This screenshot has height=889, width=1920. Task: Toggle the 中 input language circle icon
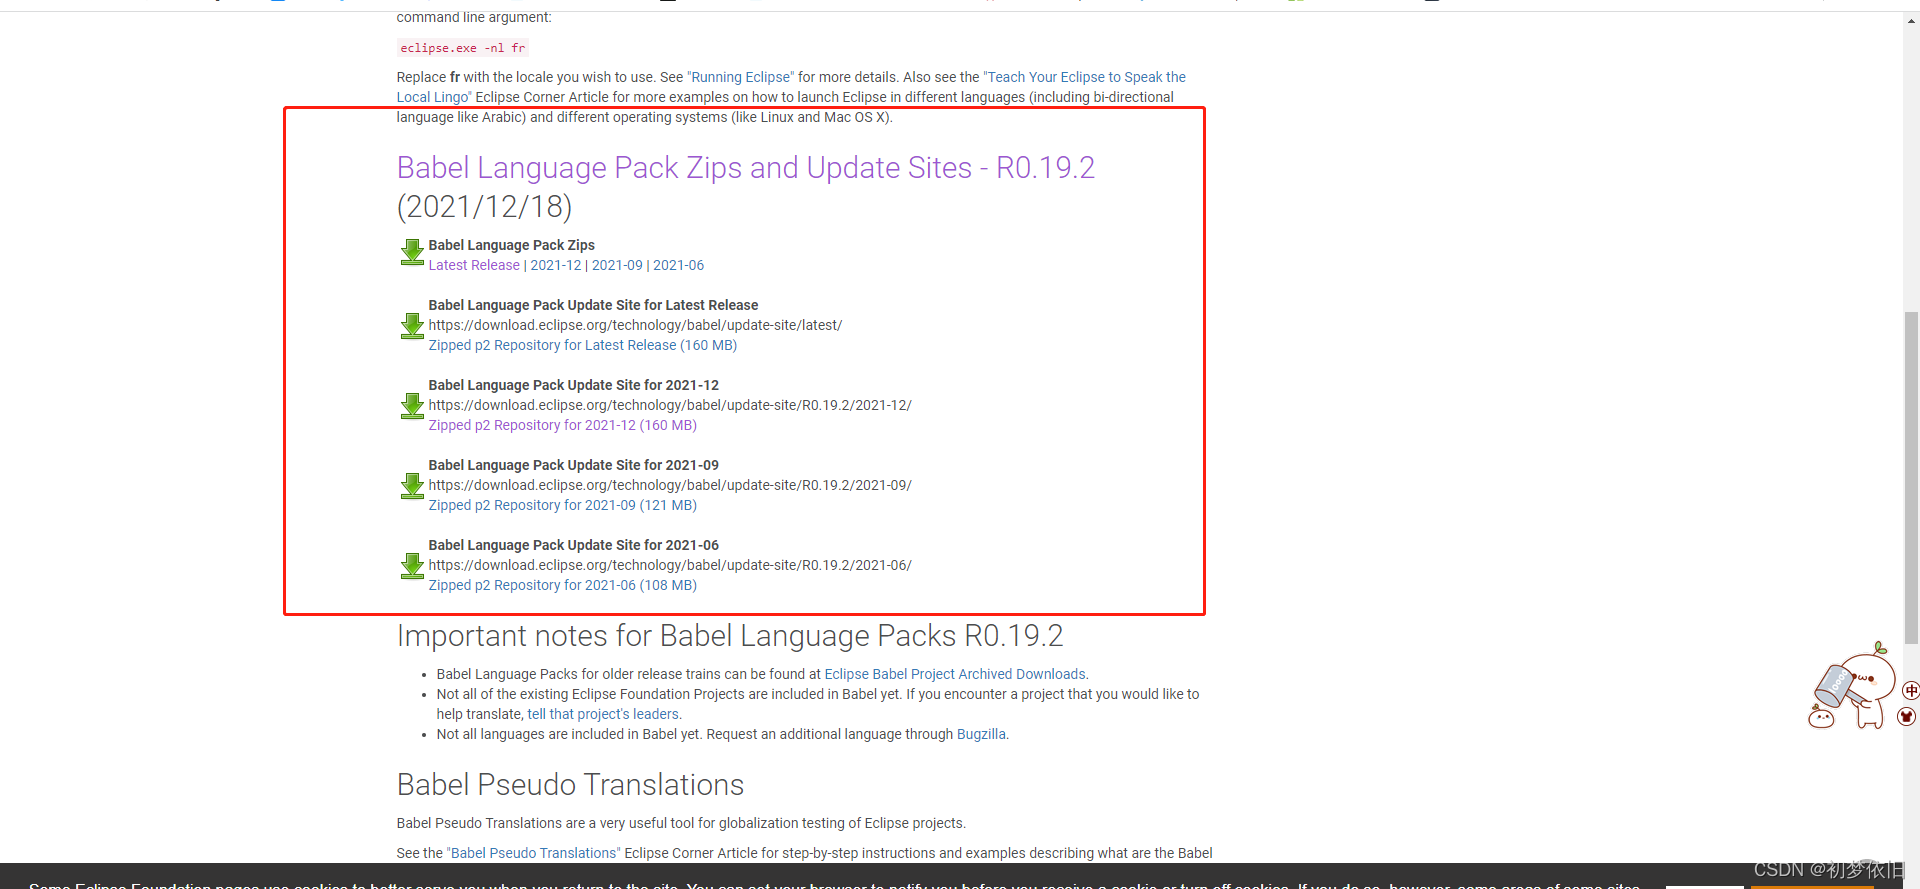click(1911, 690)
